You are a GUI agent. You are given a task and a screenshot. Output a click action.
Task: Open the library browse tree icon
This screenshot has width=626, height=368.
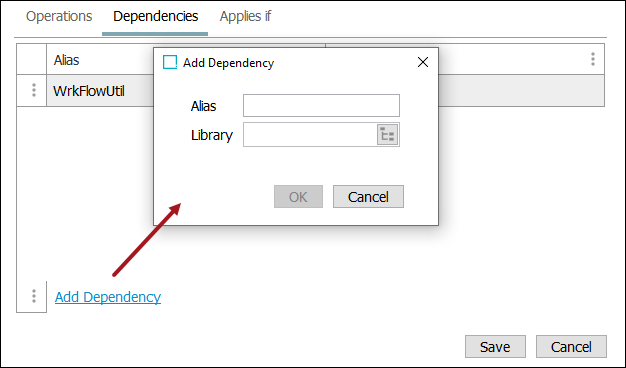[387, 135]
